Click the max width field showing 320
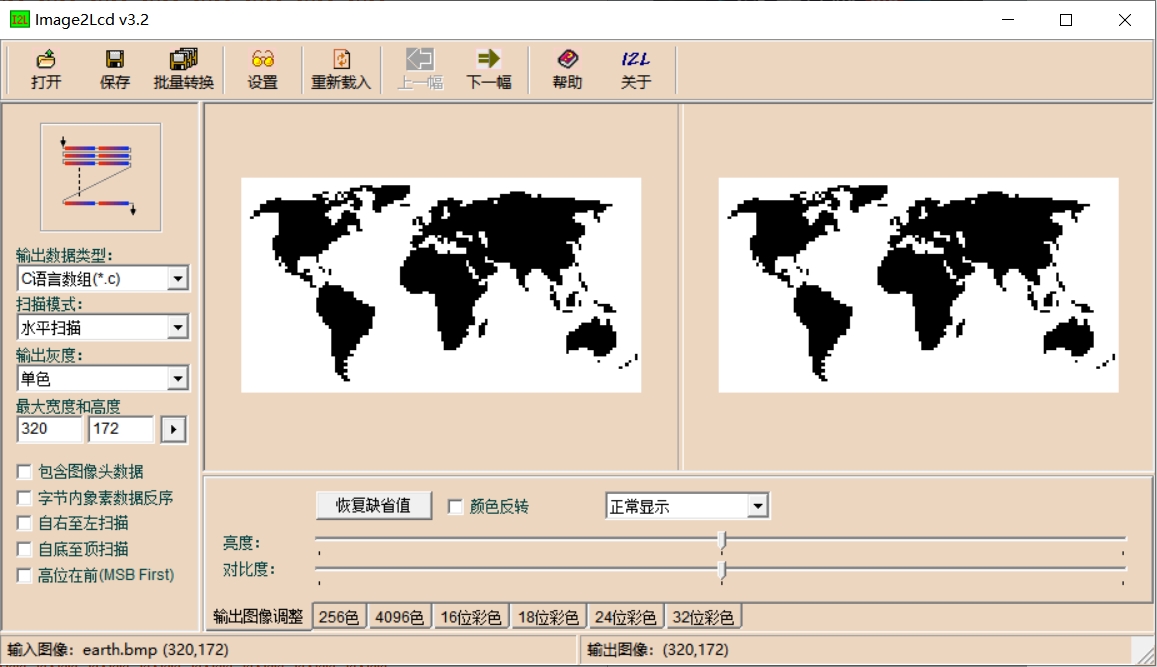This screenshot has width=1157, height=667. 49,429
